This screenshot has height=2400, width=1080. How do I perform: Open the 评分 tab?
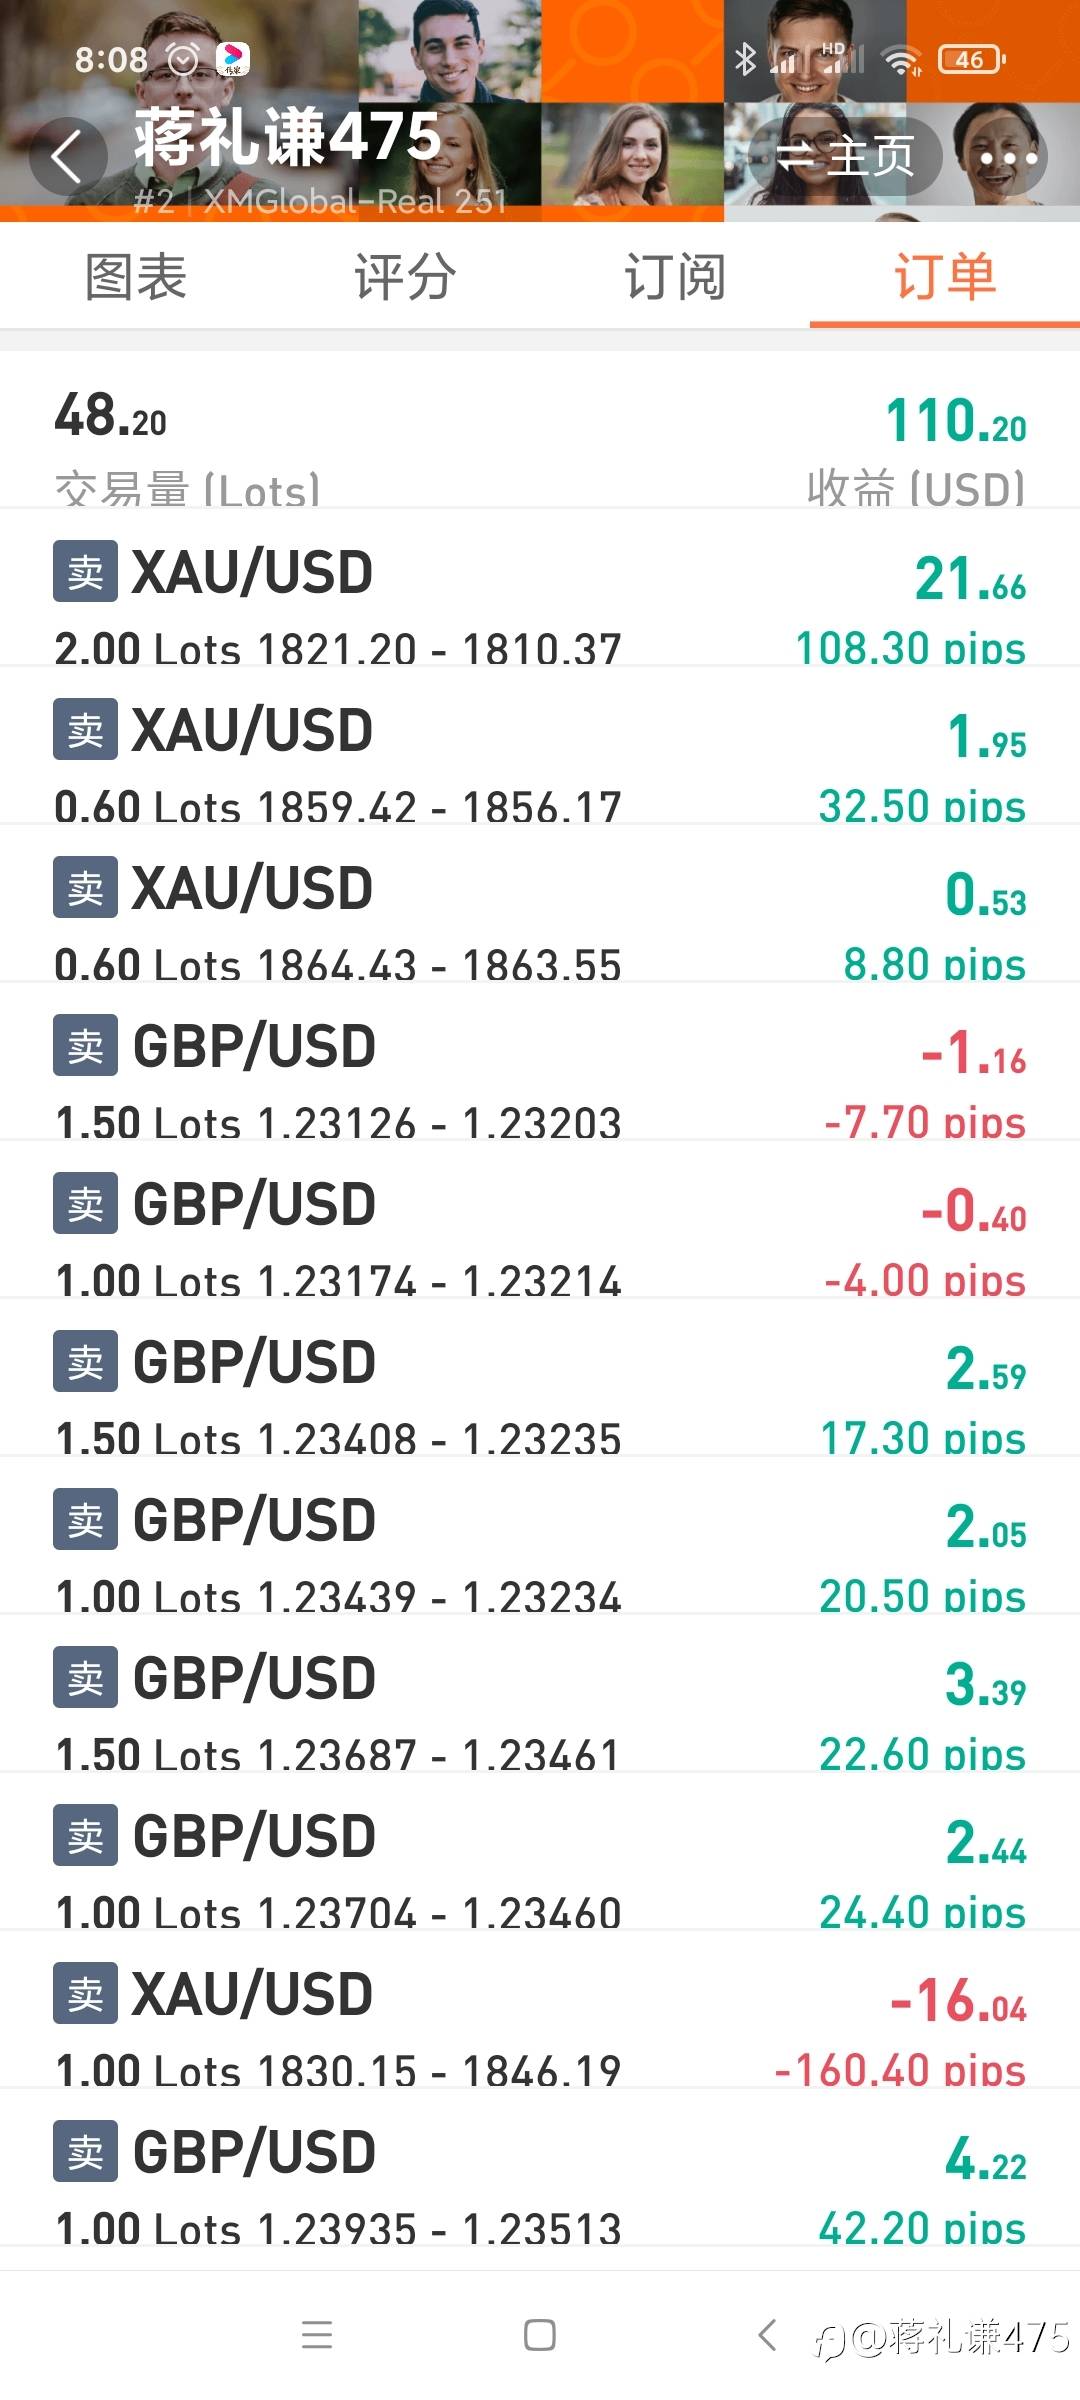[x=405, y=277]
